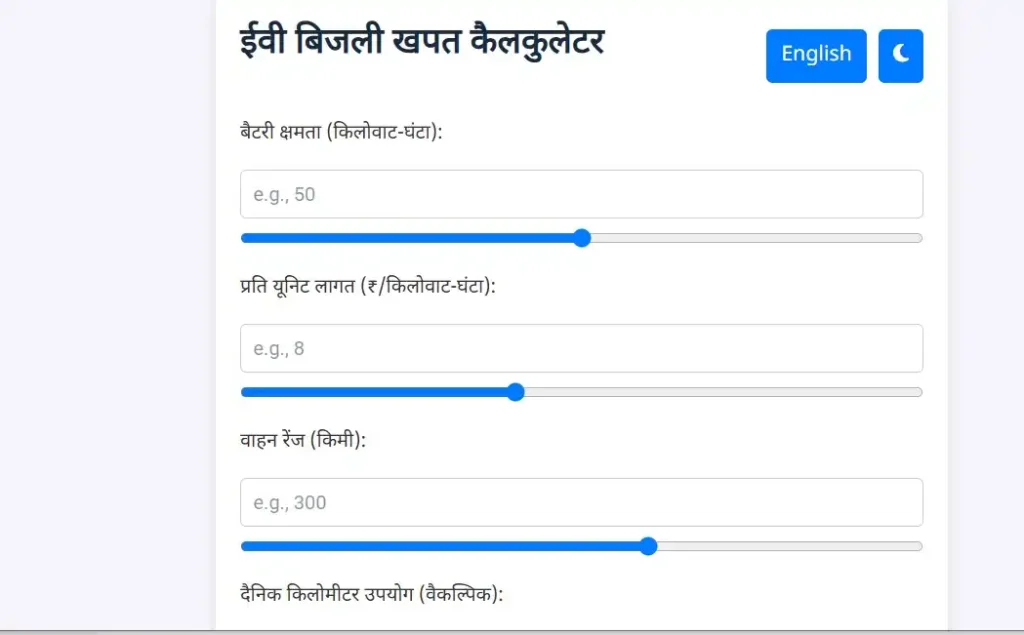Click the 'प्रति यूनिट लागत' label
Viewport: 1024px width, 635px height.
coord(368,285)
